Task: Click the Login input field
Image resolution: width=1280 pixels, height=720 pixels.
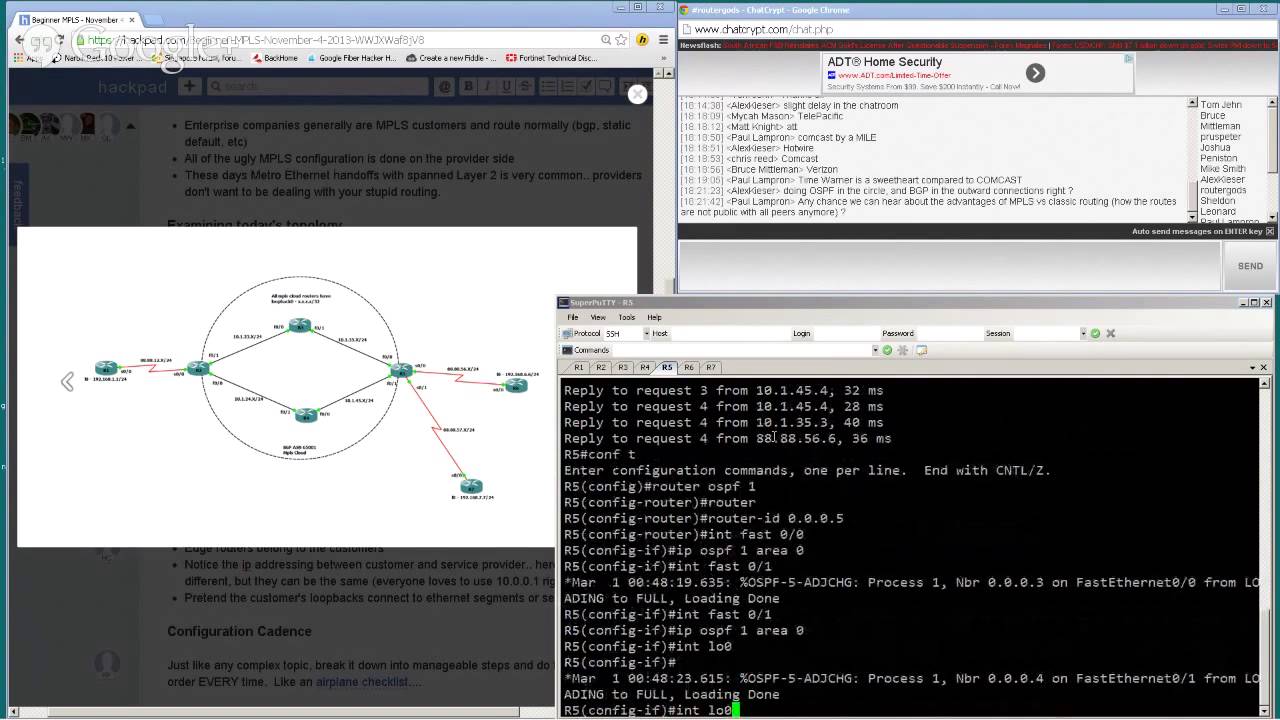Action: tap(847, 333)
